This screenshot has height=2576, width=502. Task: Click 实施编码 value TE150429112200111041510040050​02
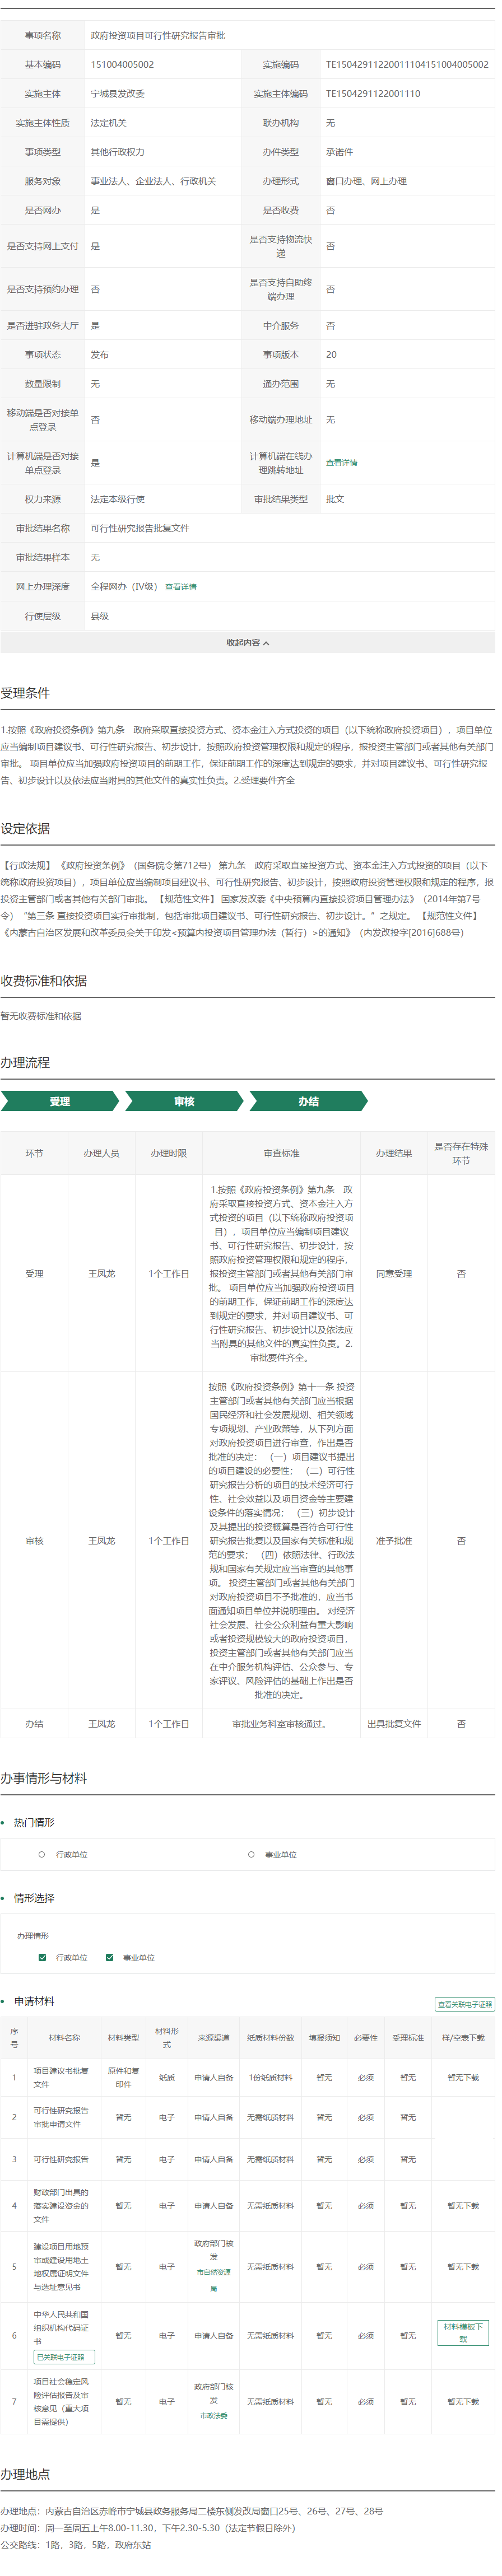[407, 65]
